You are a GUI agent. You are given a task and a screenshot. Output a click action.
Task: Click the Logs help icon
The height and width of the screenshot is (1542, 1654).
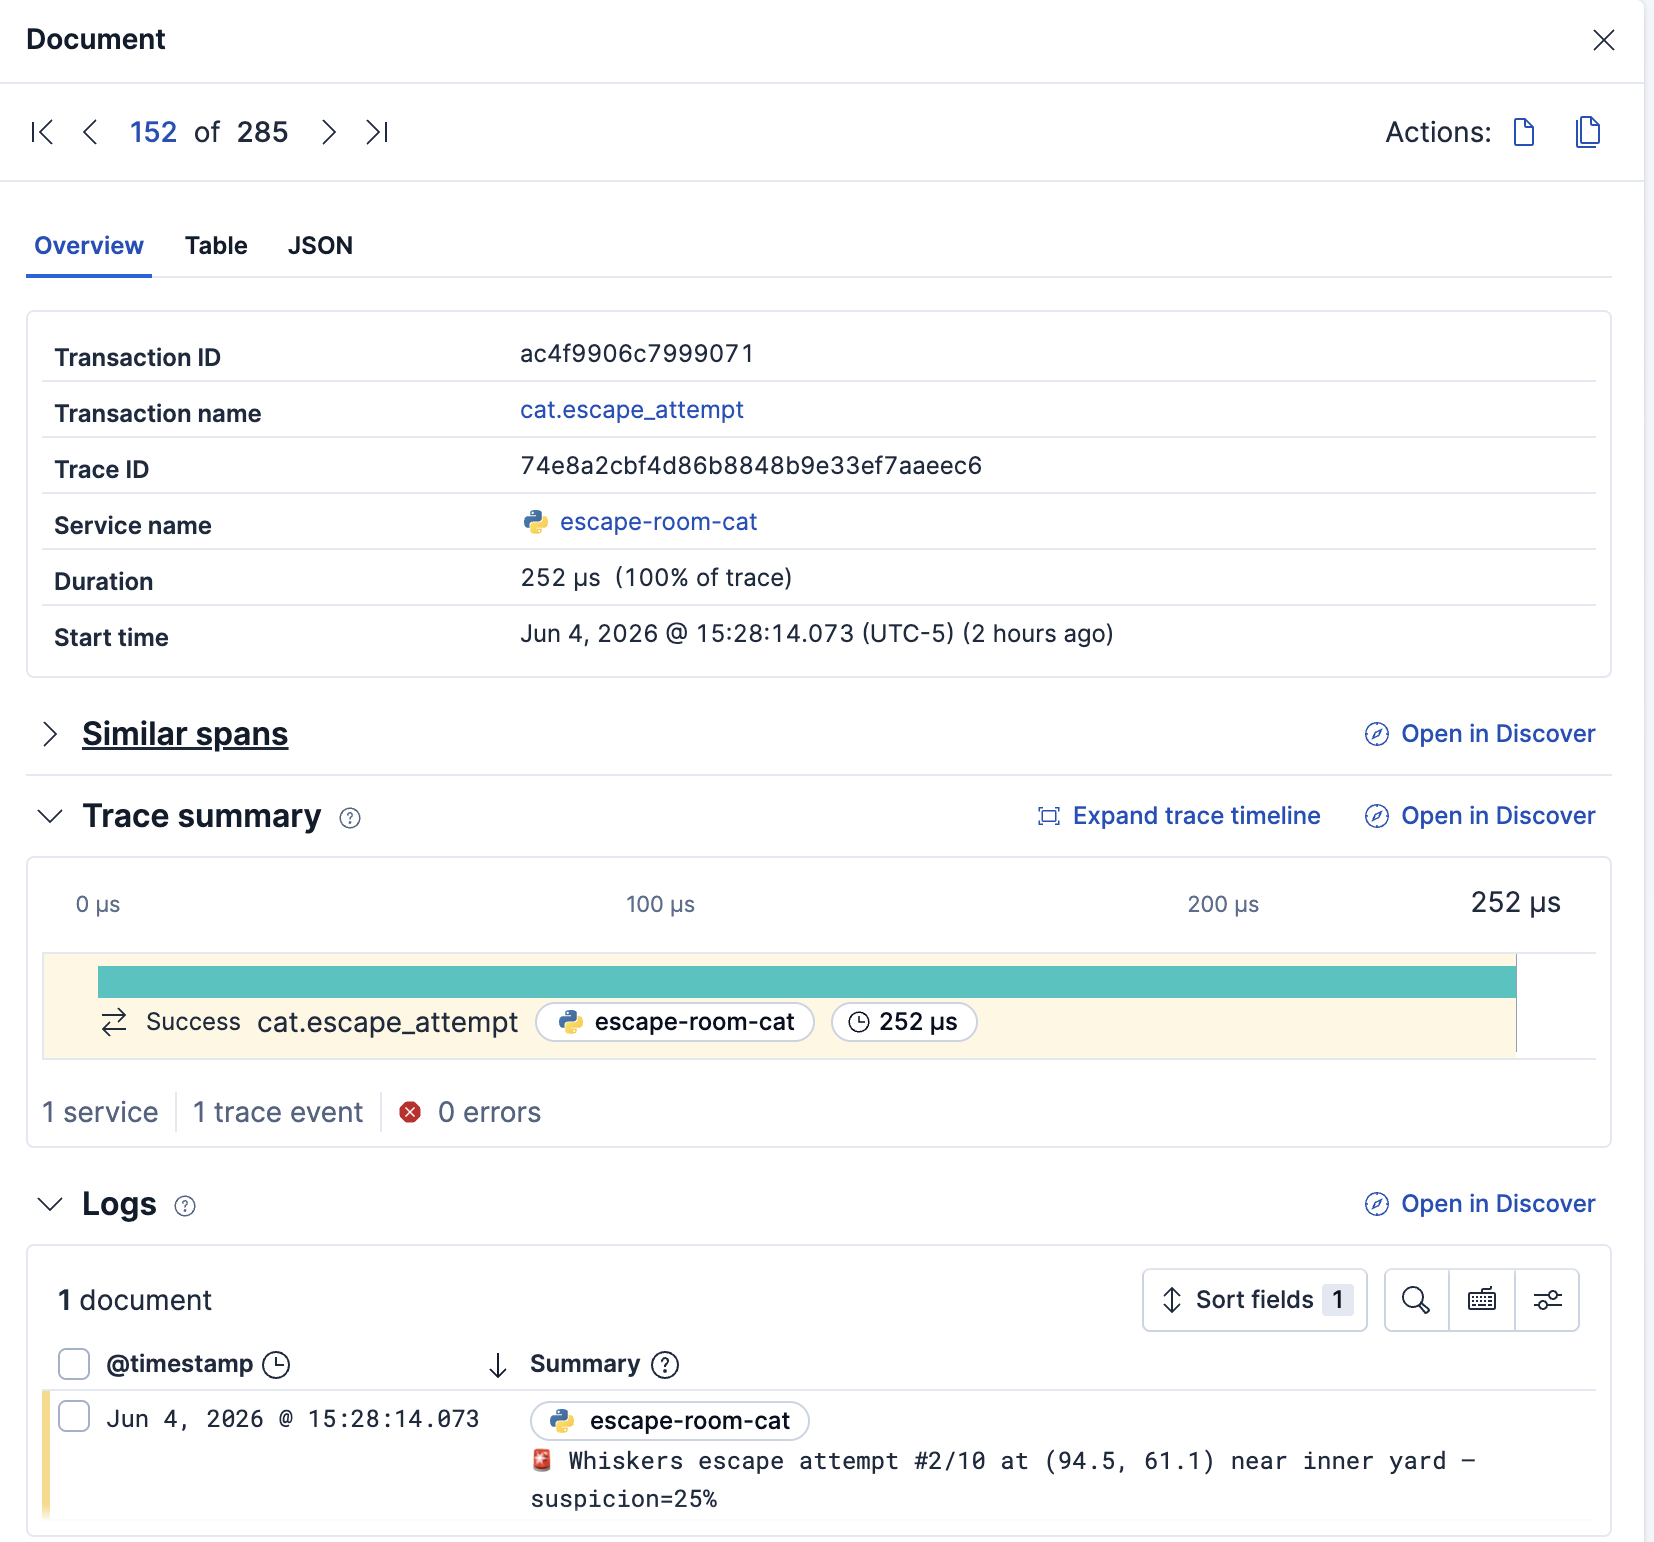coord(185,1206)
